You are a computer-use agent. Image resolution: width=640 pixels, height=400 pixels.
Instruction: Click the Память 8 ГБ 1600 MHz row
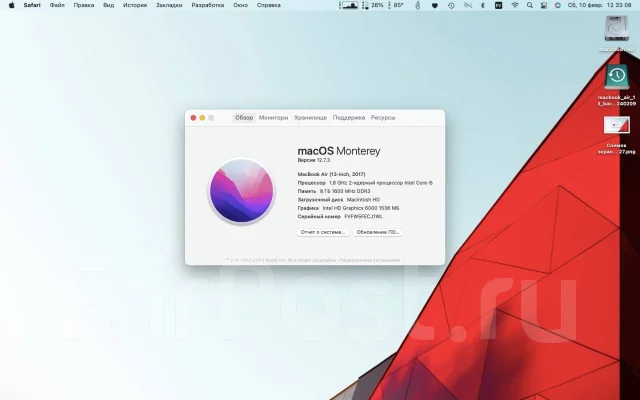tap(334, 191)
